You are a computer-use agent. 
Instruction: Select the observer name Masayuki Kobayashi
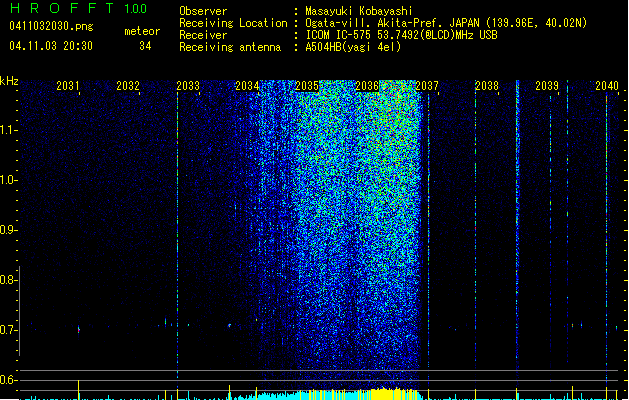(359, 11)
